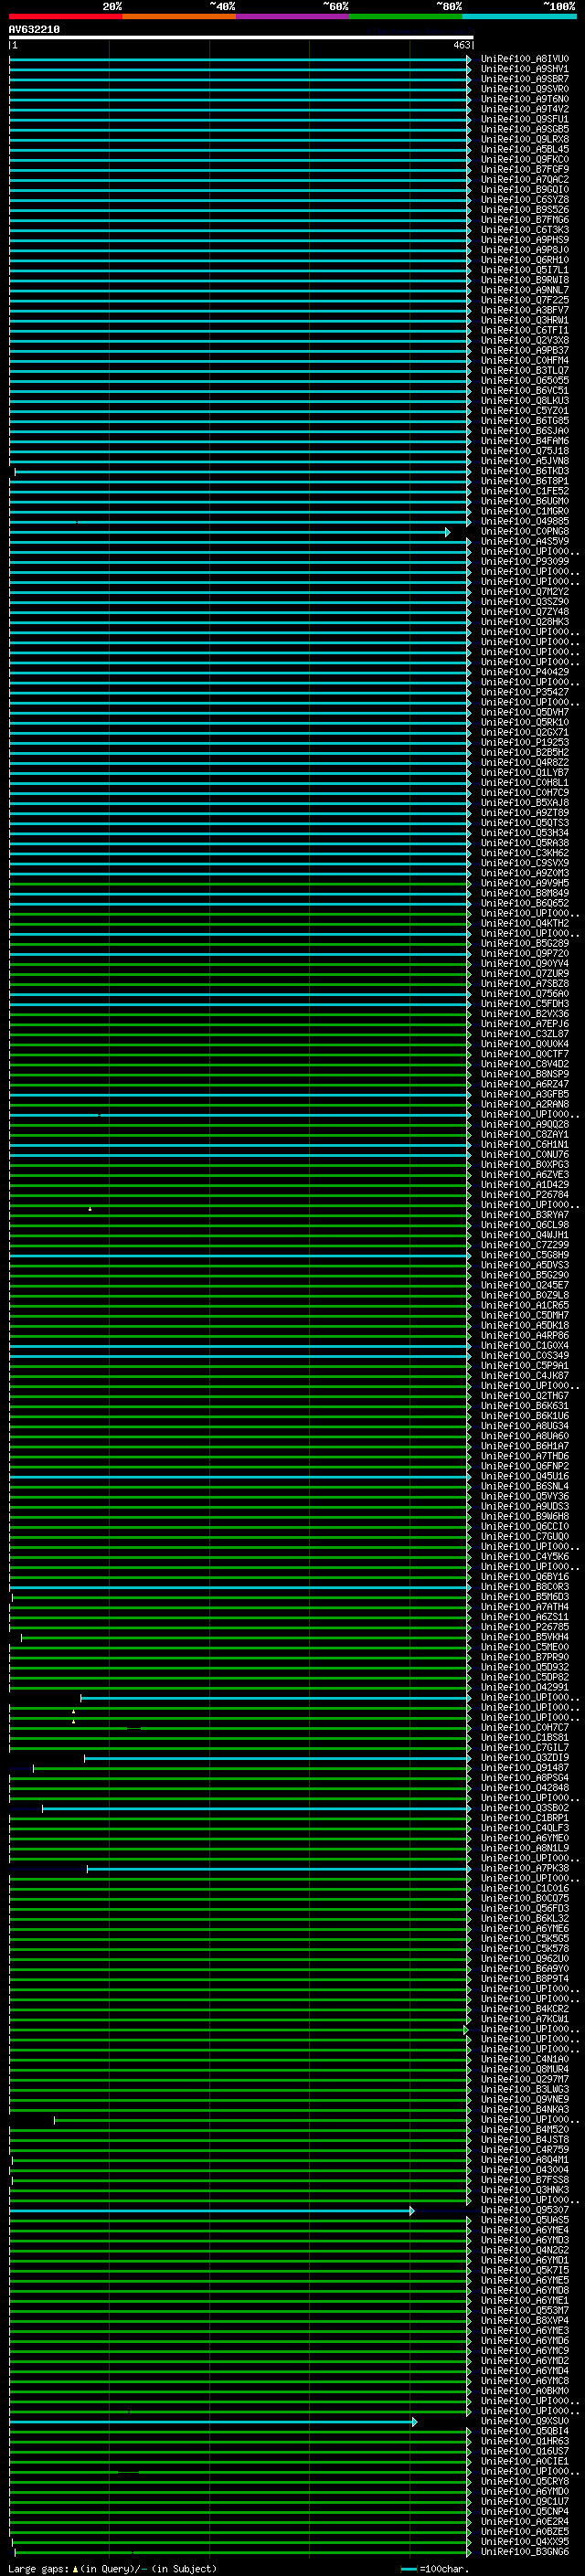Select label UniRef100_Q8MUR4
Viewport: 585px width, 2576px height.
[x=525, y=2069]
